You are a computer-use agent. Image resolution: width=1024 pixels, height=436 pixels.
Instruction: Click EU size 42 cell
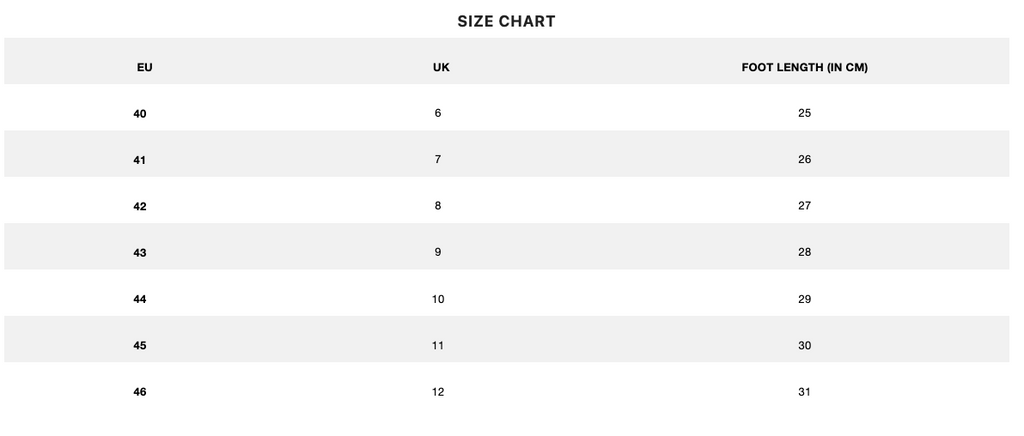click(140, 206)
